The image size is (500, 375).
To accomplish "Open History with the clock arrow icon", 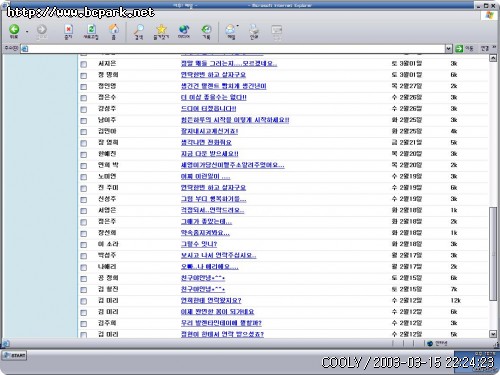I will pos(206,32).
